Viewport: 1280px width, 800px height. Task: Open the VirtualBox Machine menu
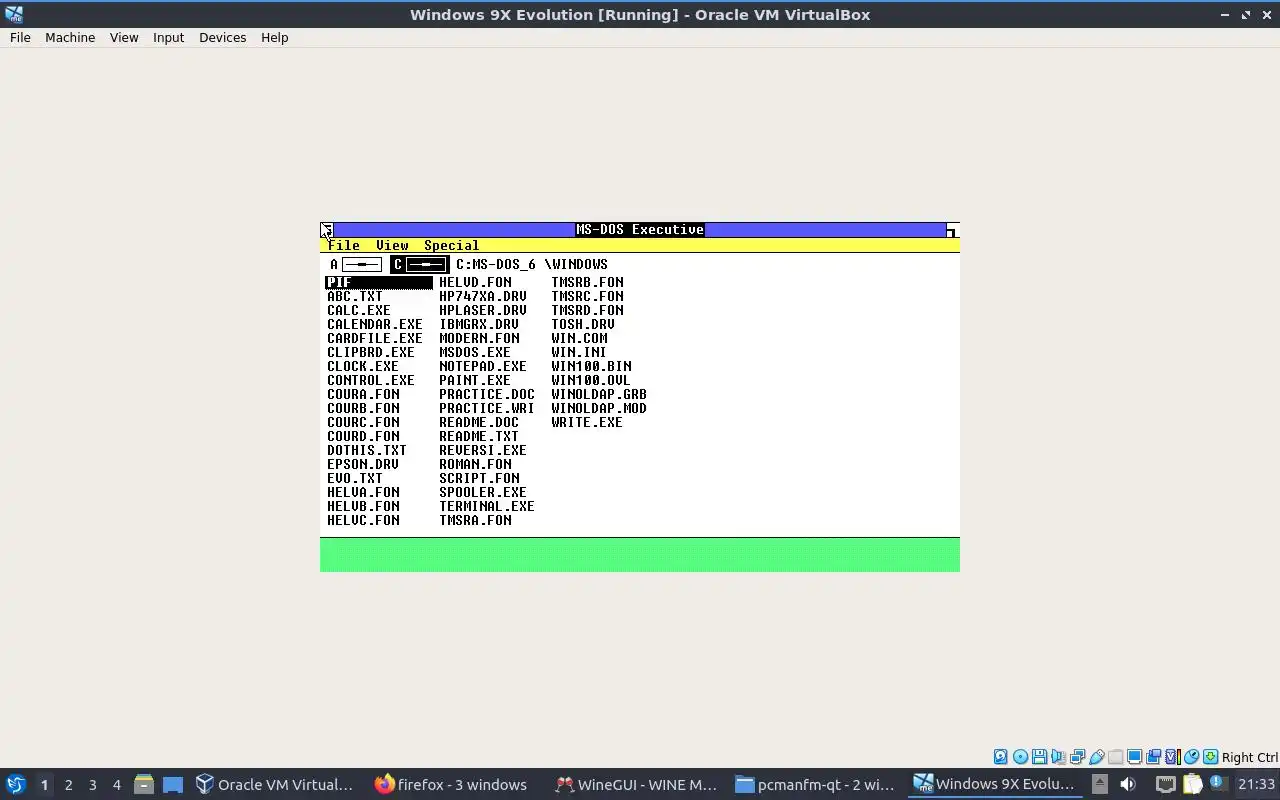70,37
